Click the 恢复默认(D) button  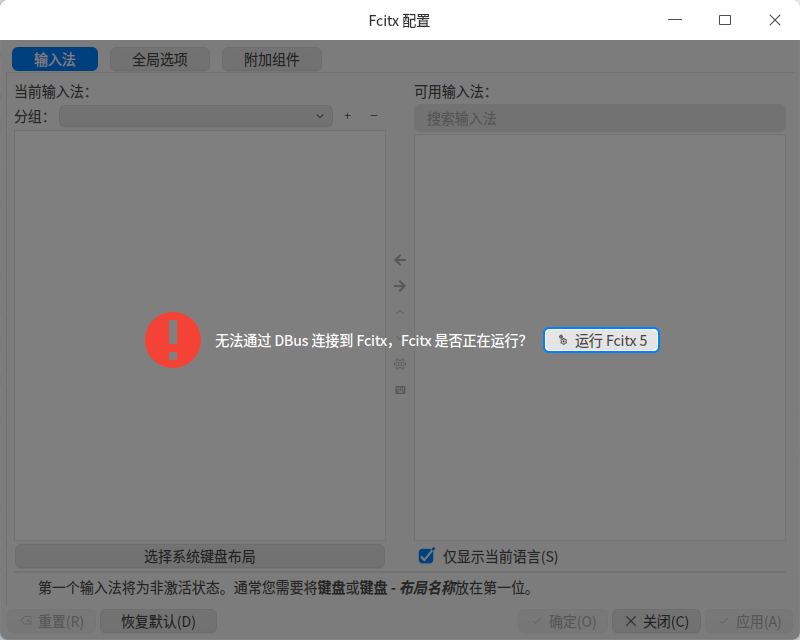point(159,622)
